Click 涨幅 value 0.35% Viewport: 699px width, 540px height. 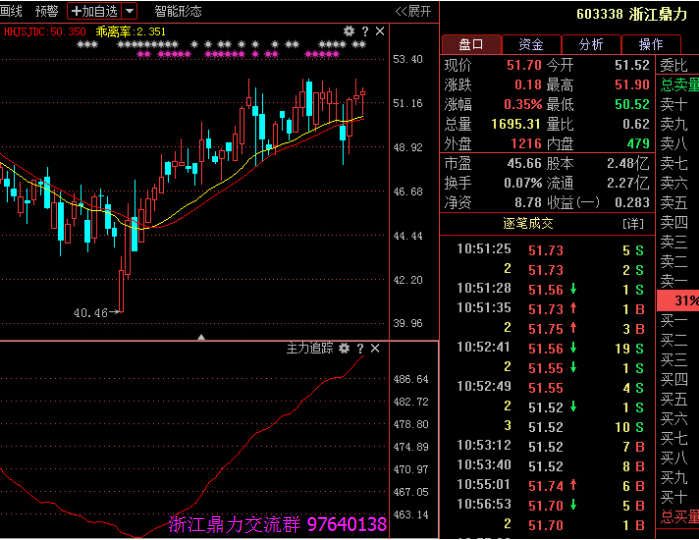coord(523,104)
